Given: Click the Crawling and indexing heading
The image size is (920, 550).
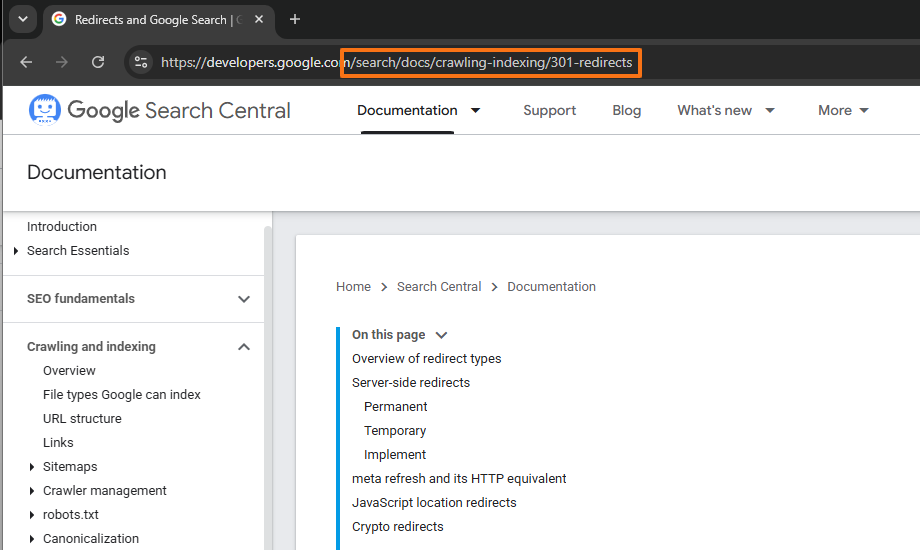Looking at the screenshot, I should click(92, 347).
